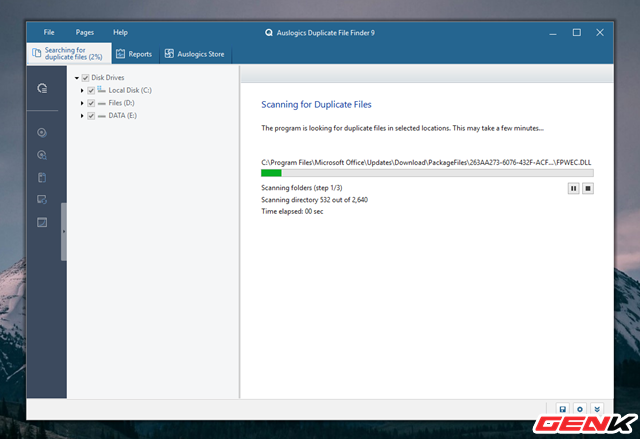Open the Help menu

pyautogui.click(x=120, y=32)
